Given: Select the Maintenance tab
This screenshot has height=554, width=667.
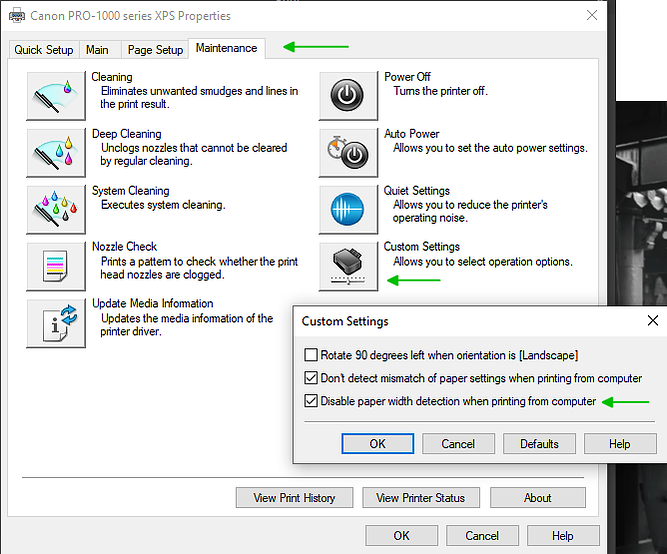Looking at the screenshot, I should tap(227, 48).
